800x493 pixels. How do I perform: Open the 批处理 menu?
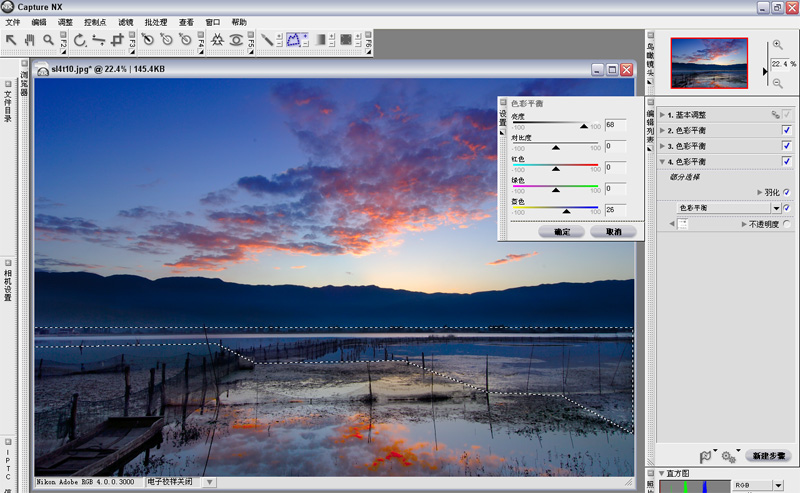(x=156, y=22)
